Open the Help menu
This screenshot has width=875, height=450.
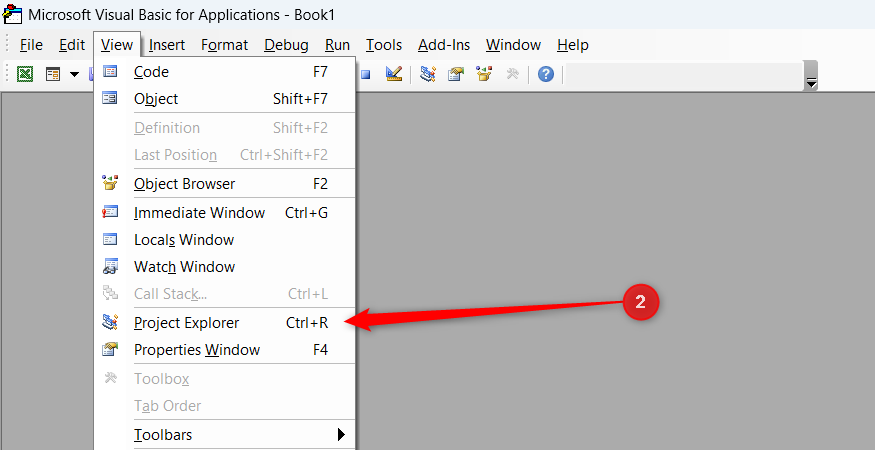pos(573,45)
